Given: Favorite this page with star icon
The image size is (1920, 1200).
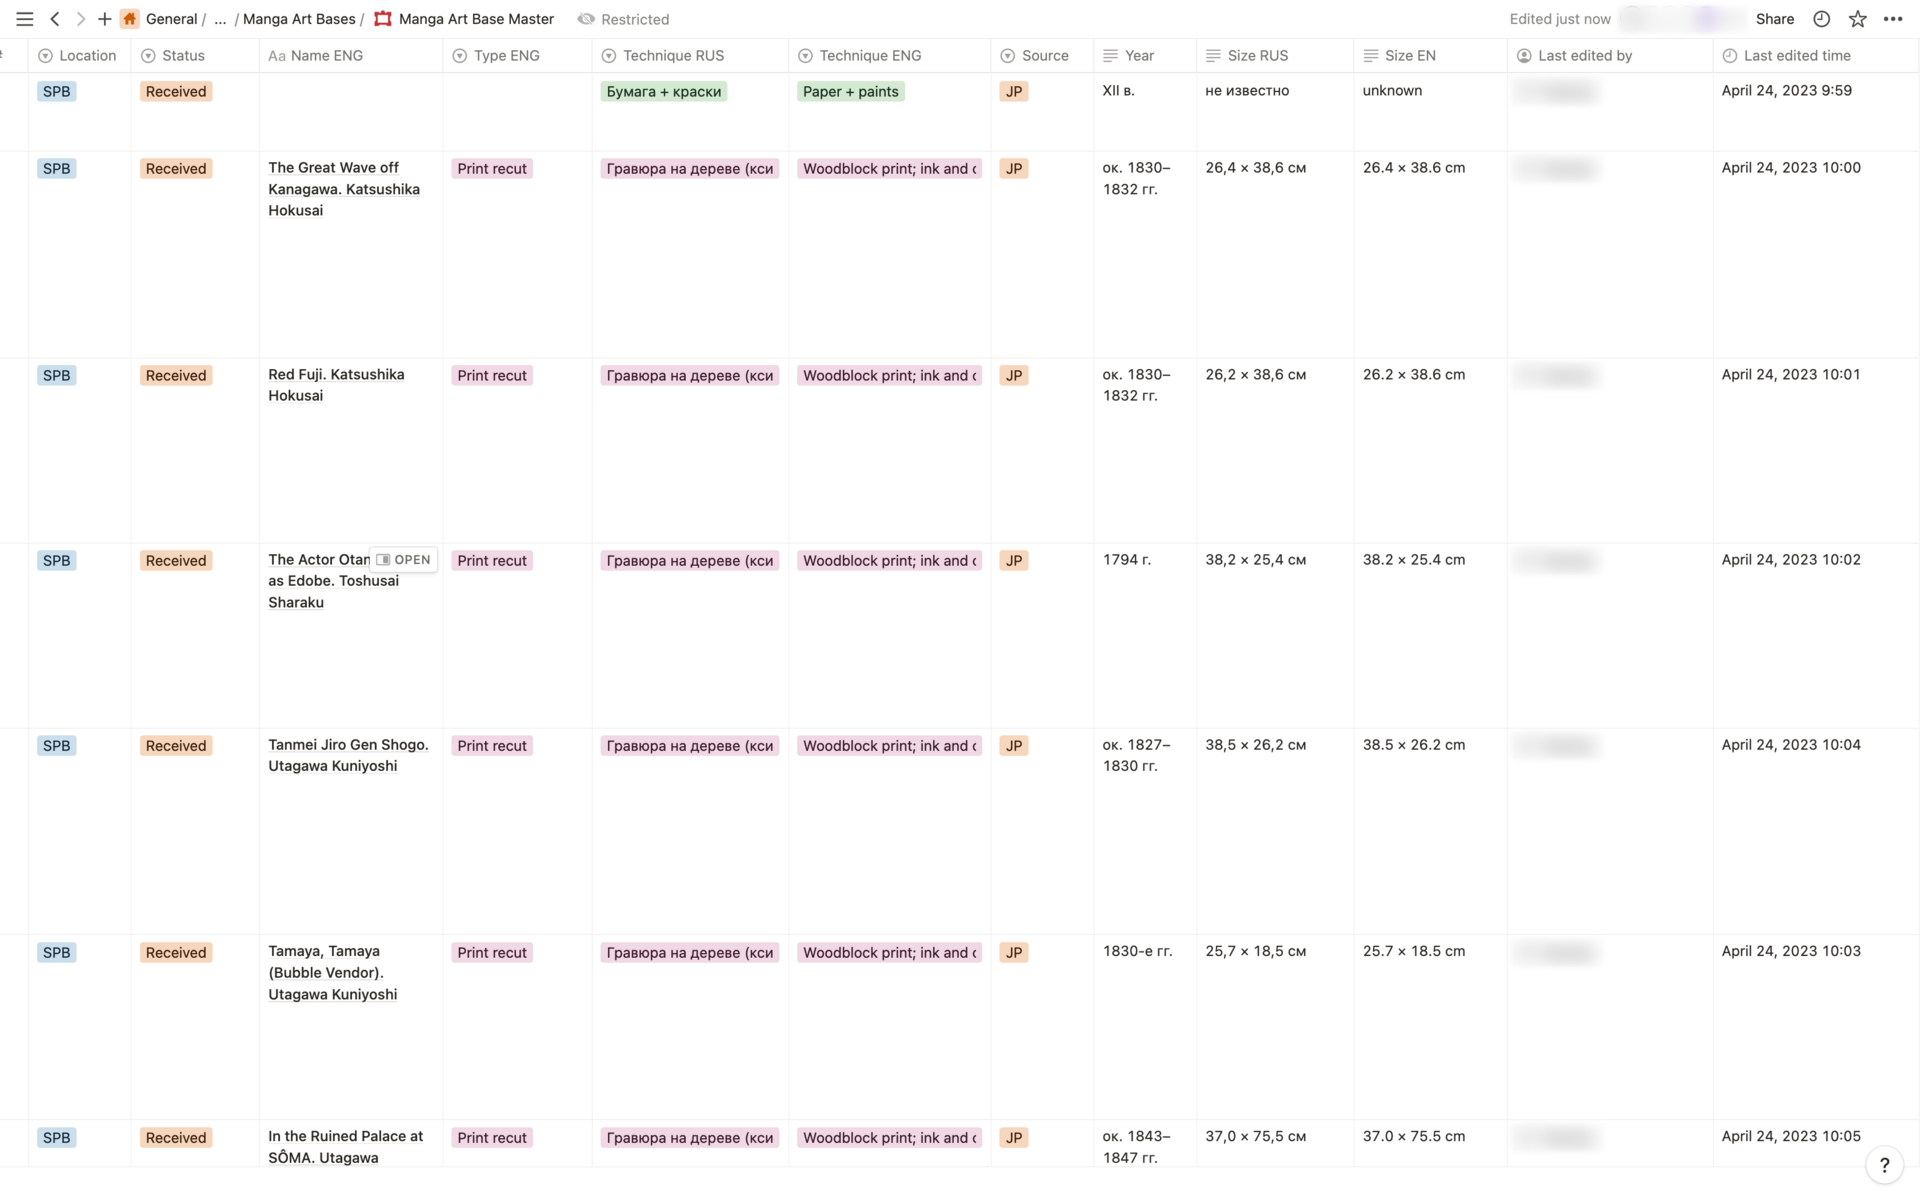Looking at the screenshot, I should (x=1858, y=19).
